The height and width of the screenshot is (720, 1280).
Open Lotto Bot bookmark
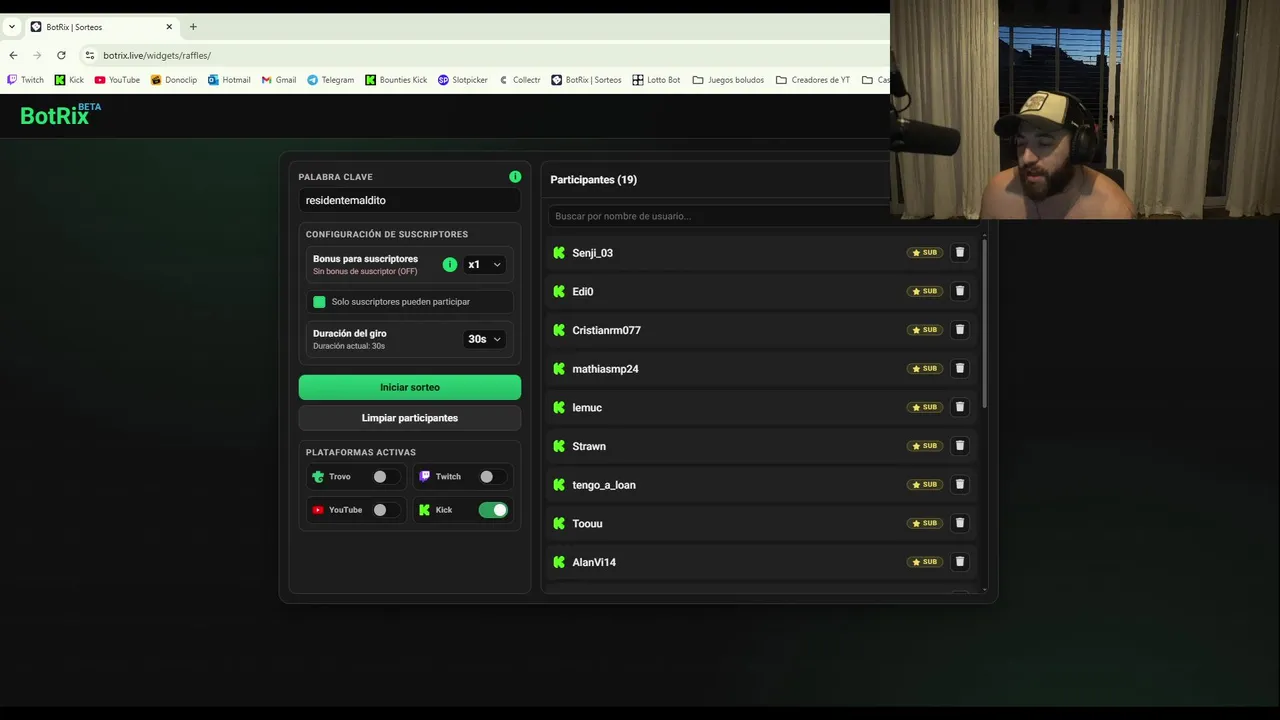tap(656, 80)
